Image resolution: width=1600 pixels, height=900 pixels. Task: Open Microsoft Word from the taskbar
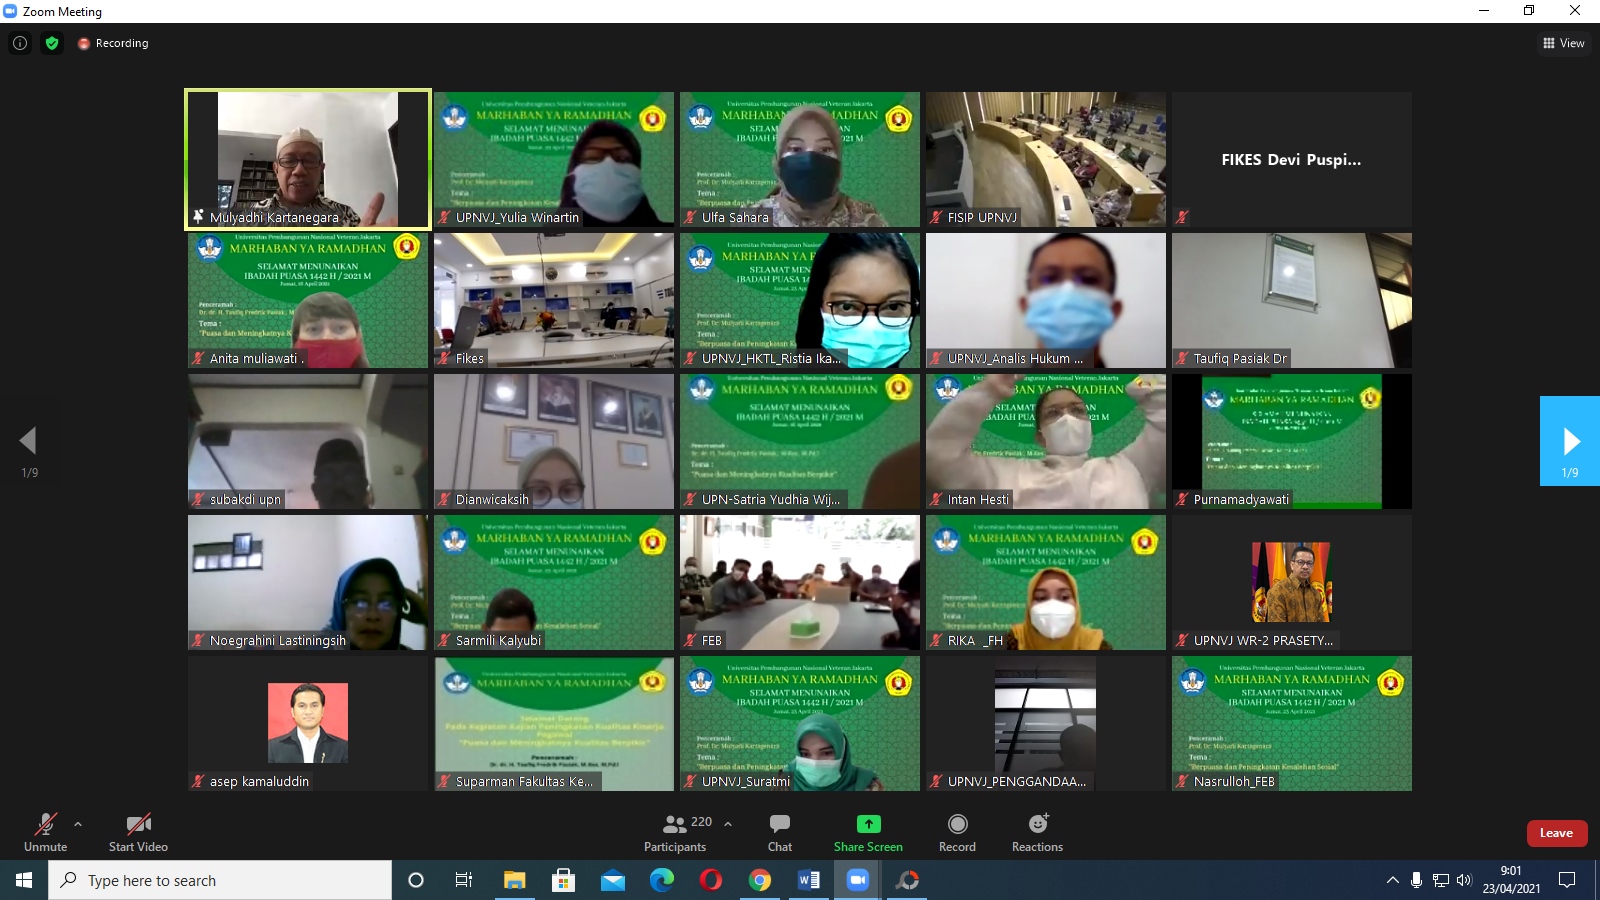tap(809, 880)
